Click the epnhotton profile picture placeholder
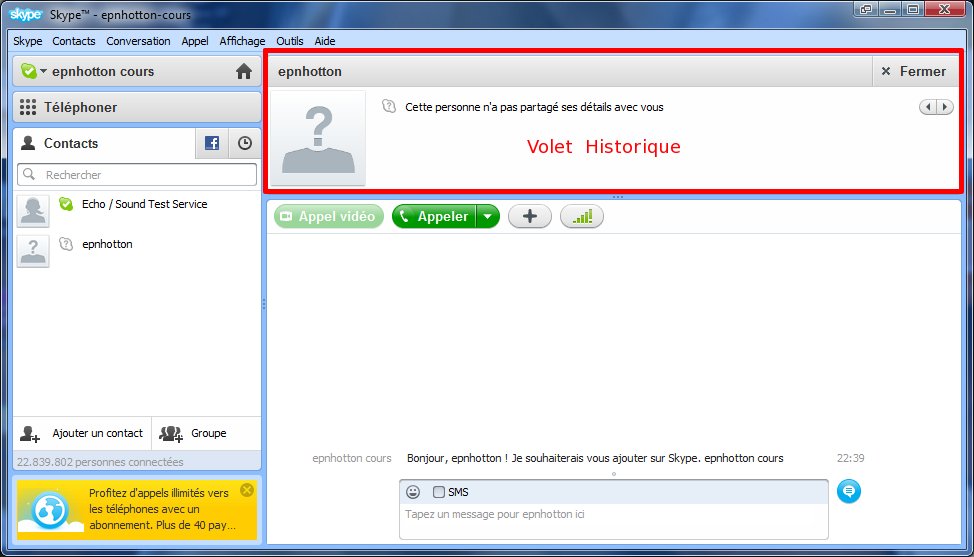Viewport: 974px width, 557px height. tap(318, 138)
